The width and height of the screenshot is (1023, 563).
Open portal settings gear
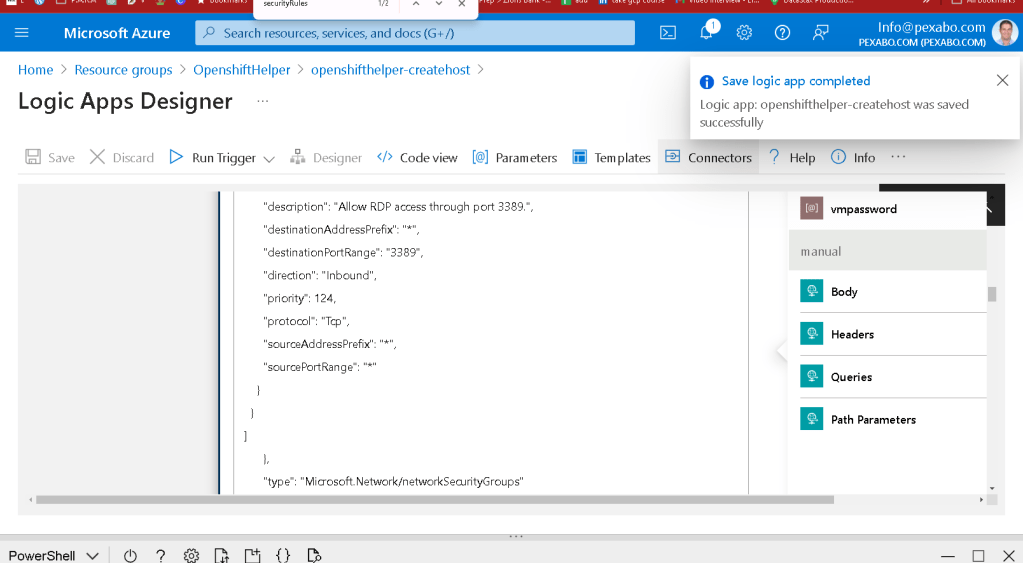point(744,33)
